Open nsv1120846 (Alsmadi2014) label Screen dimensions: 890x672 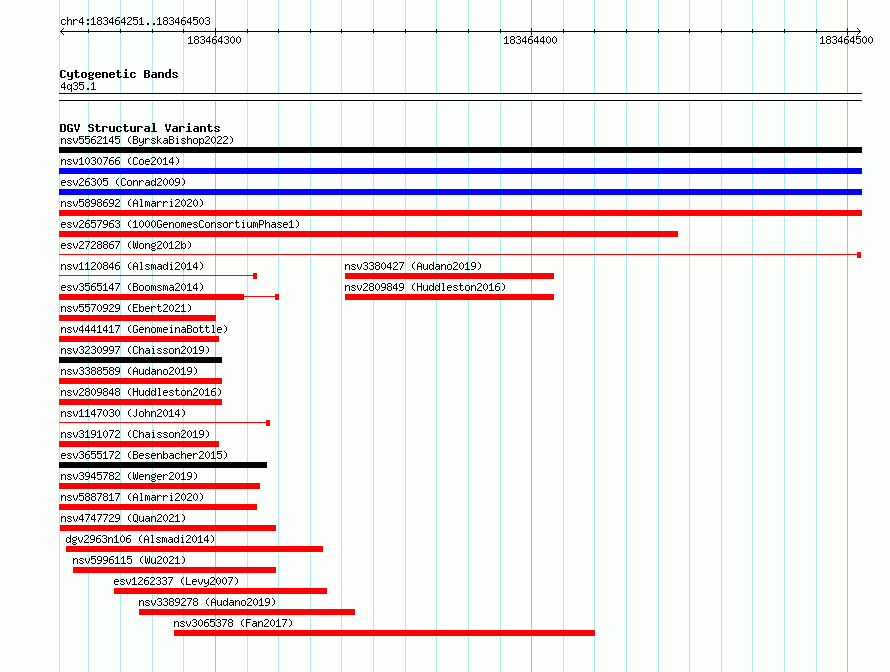click(x=132, y=266)
